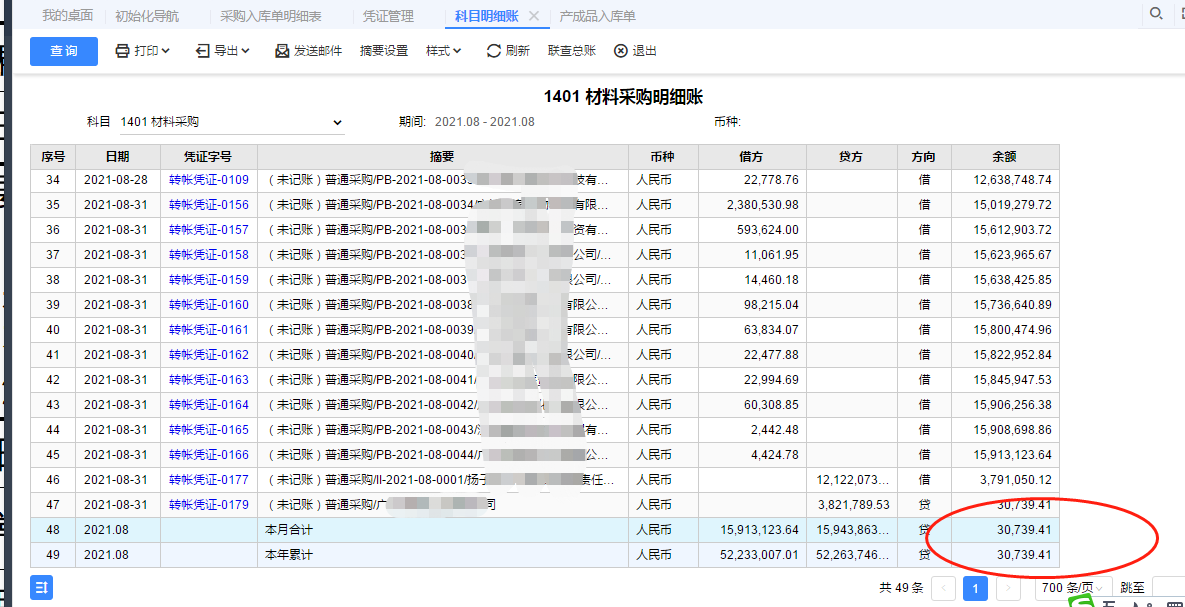The width and height of the screenshot is (1185, 607).
Task: Click the export arrow icon
Action: (x=203, y=51)
